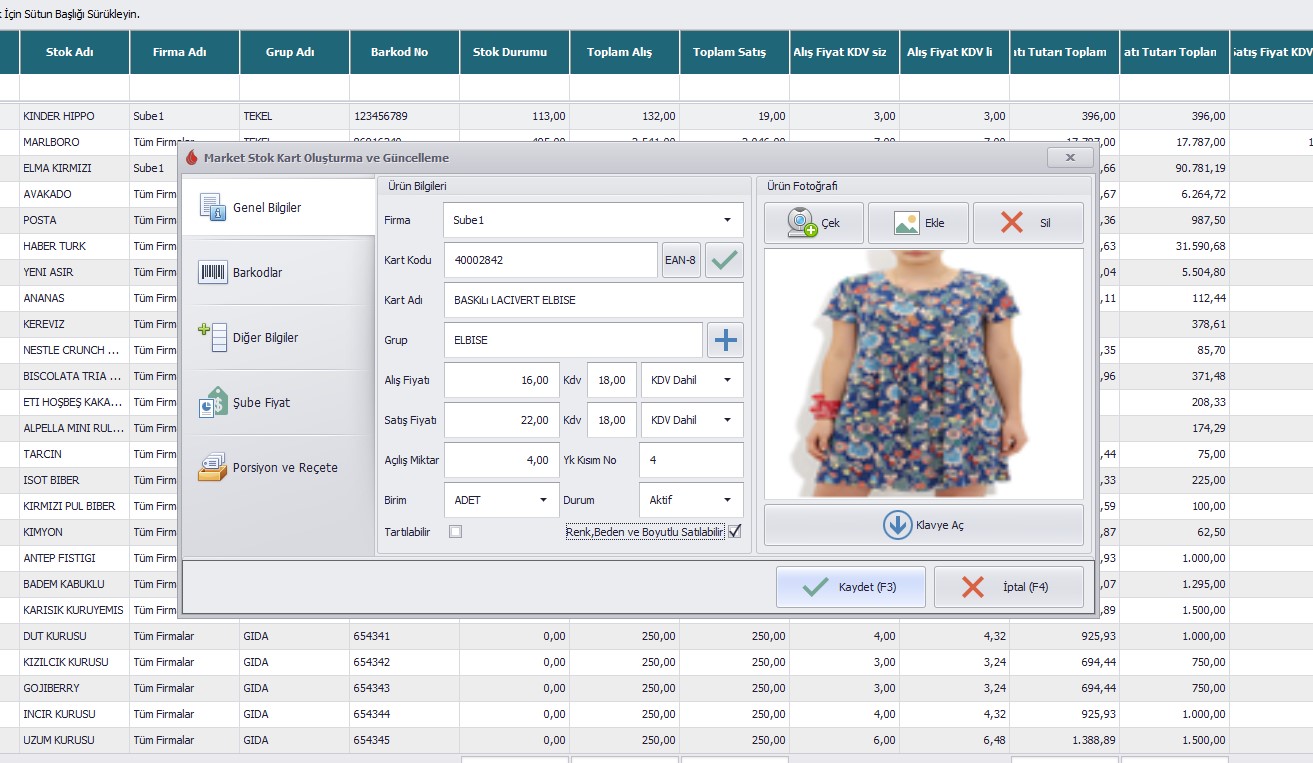
Task: Select the KIZILCIK KURUSU row
Action: pos(656,662)
